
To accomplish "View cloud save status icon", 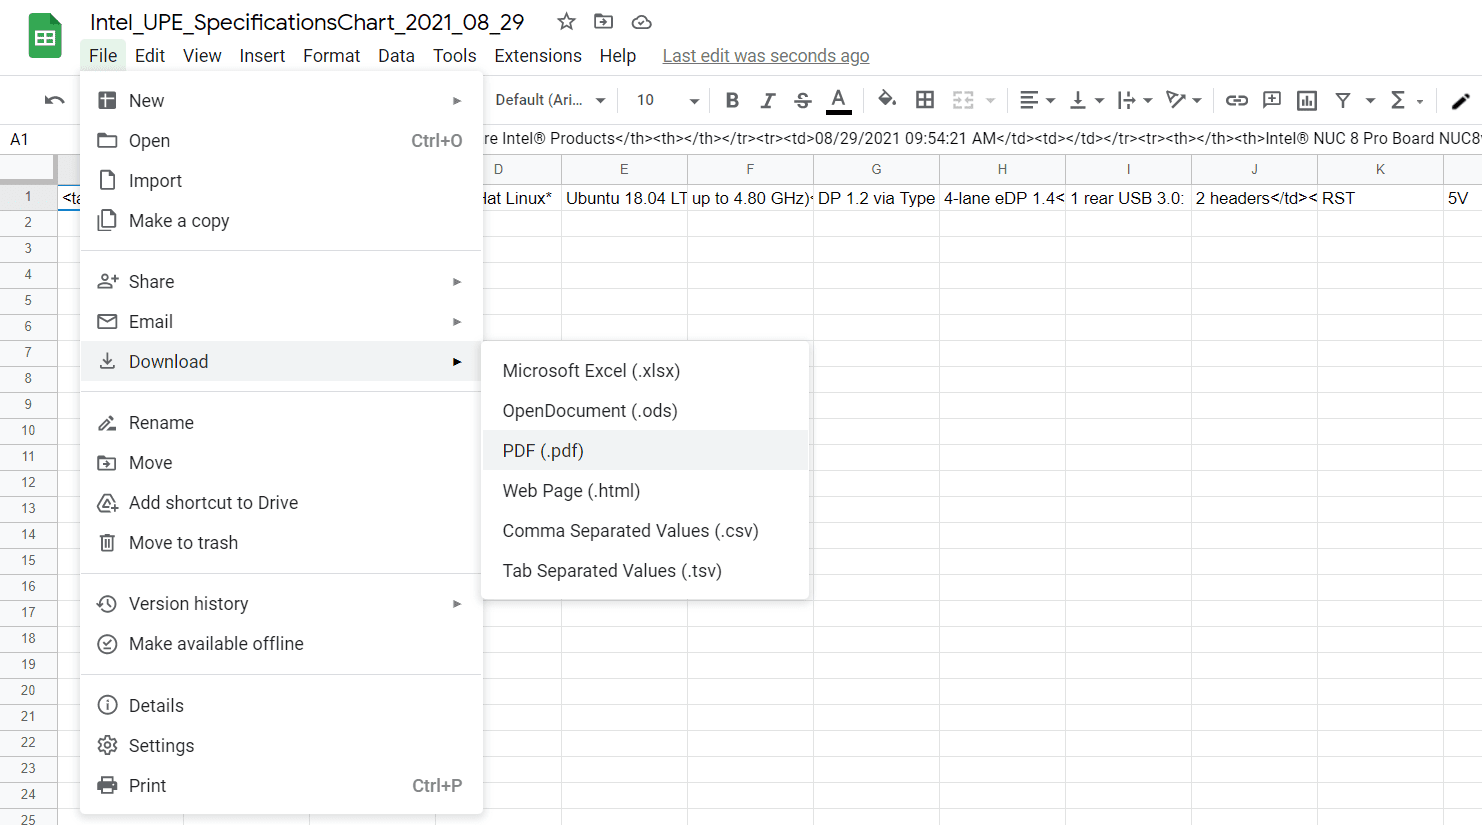I will 642,22.
